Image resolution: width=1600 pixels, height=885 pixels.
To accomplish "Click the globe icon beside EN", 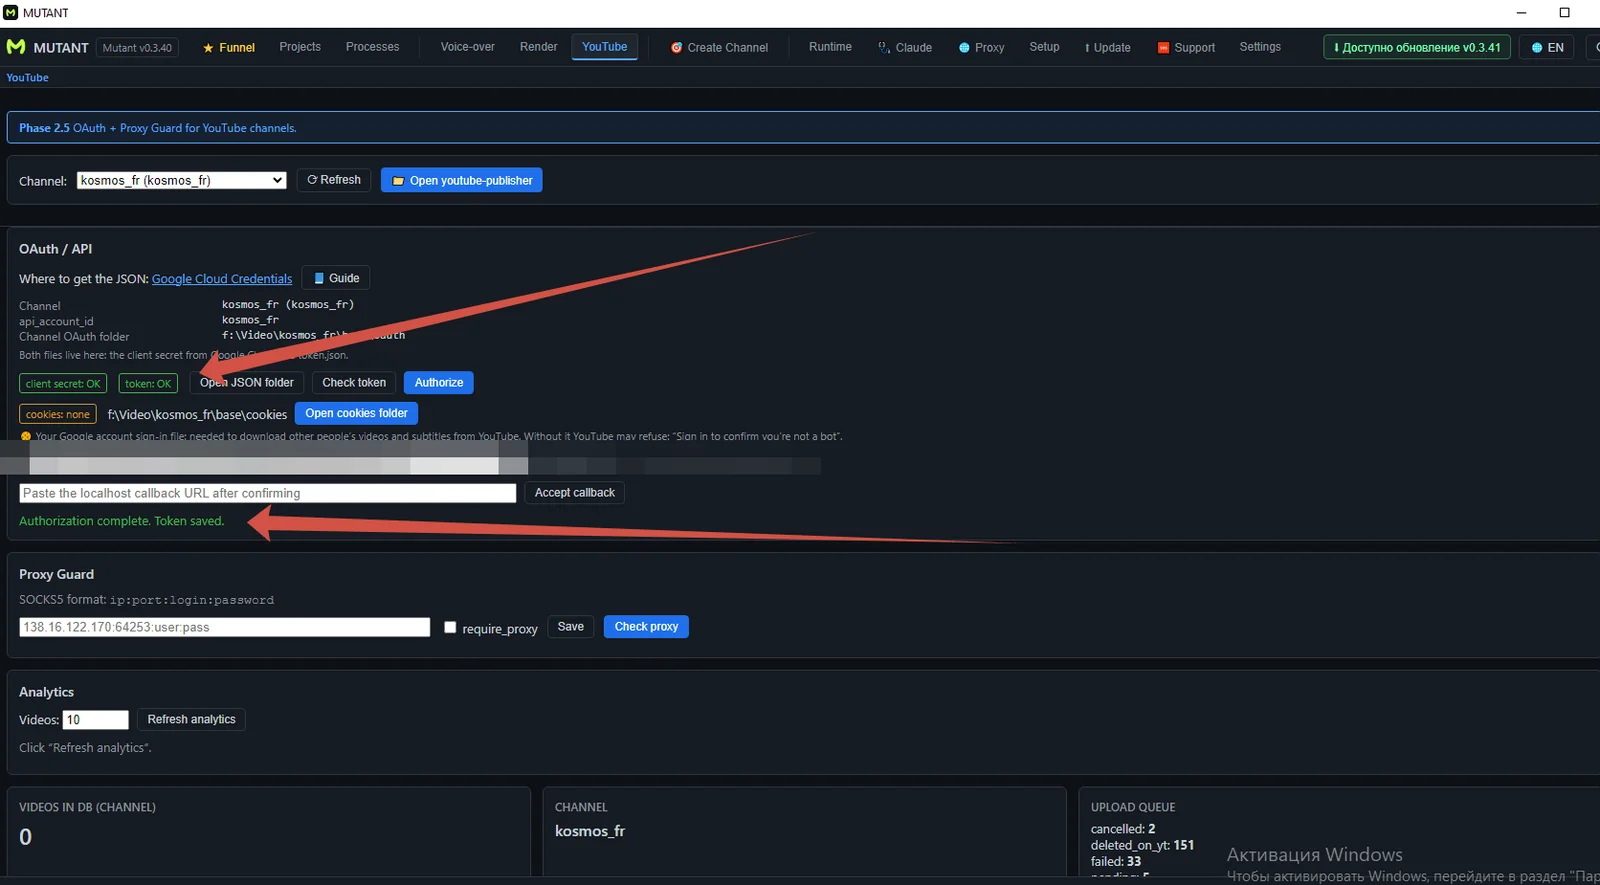I will [x=1537, y=48].
